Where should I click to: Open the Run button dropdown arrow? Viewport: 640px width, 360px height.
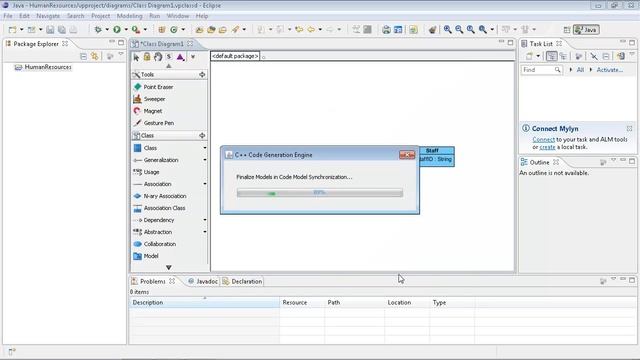click(x=126, y=29)
